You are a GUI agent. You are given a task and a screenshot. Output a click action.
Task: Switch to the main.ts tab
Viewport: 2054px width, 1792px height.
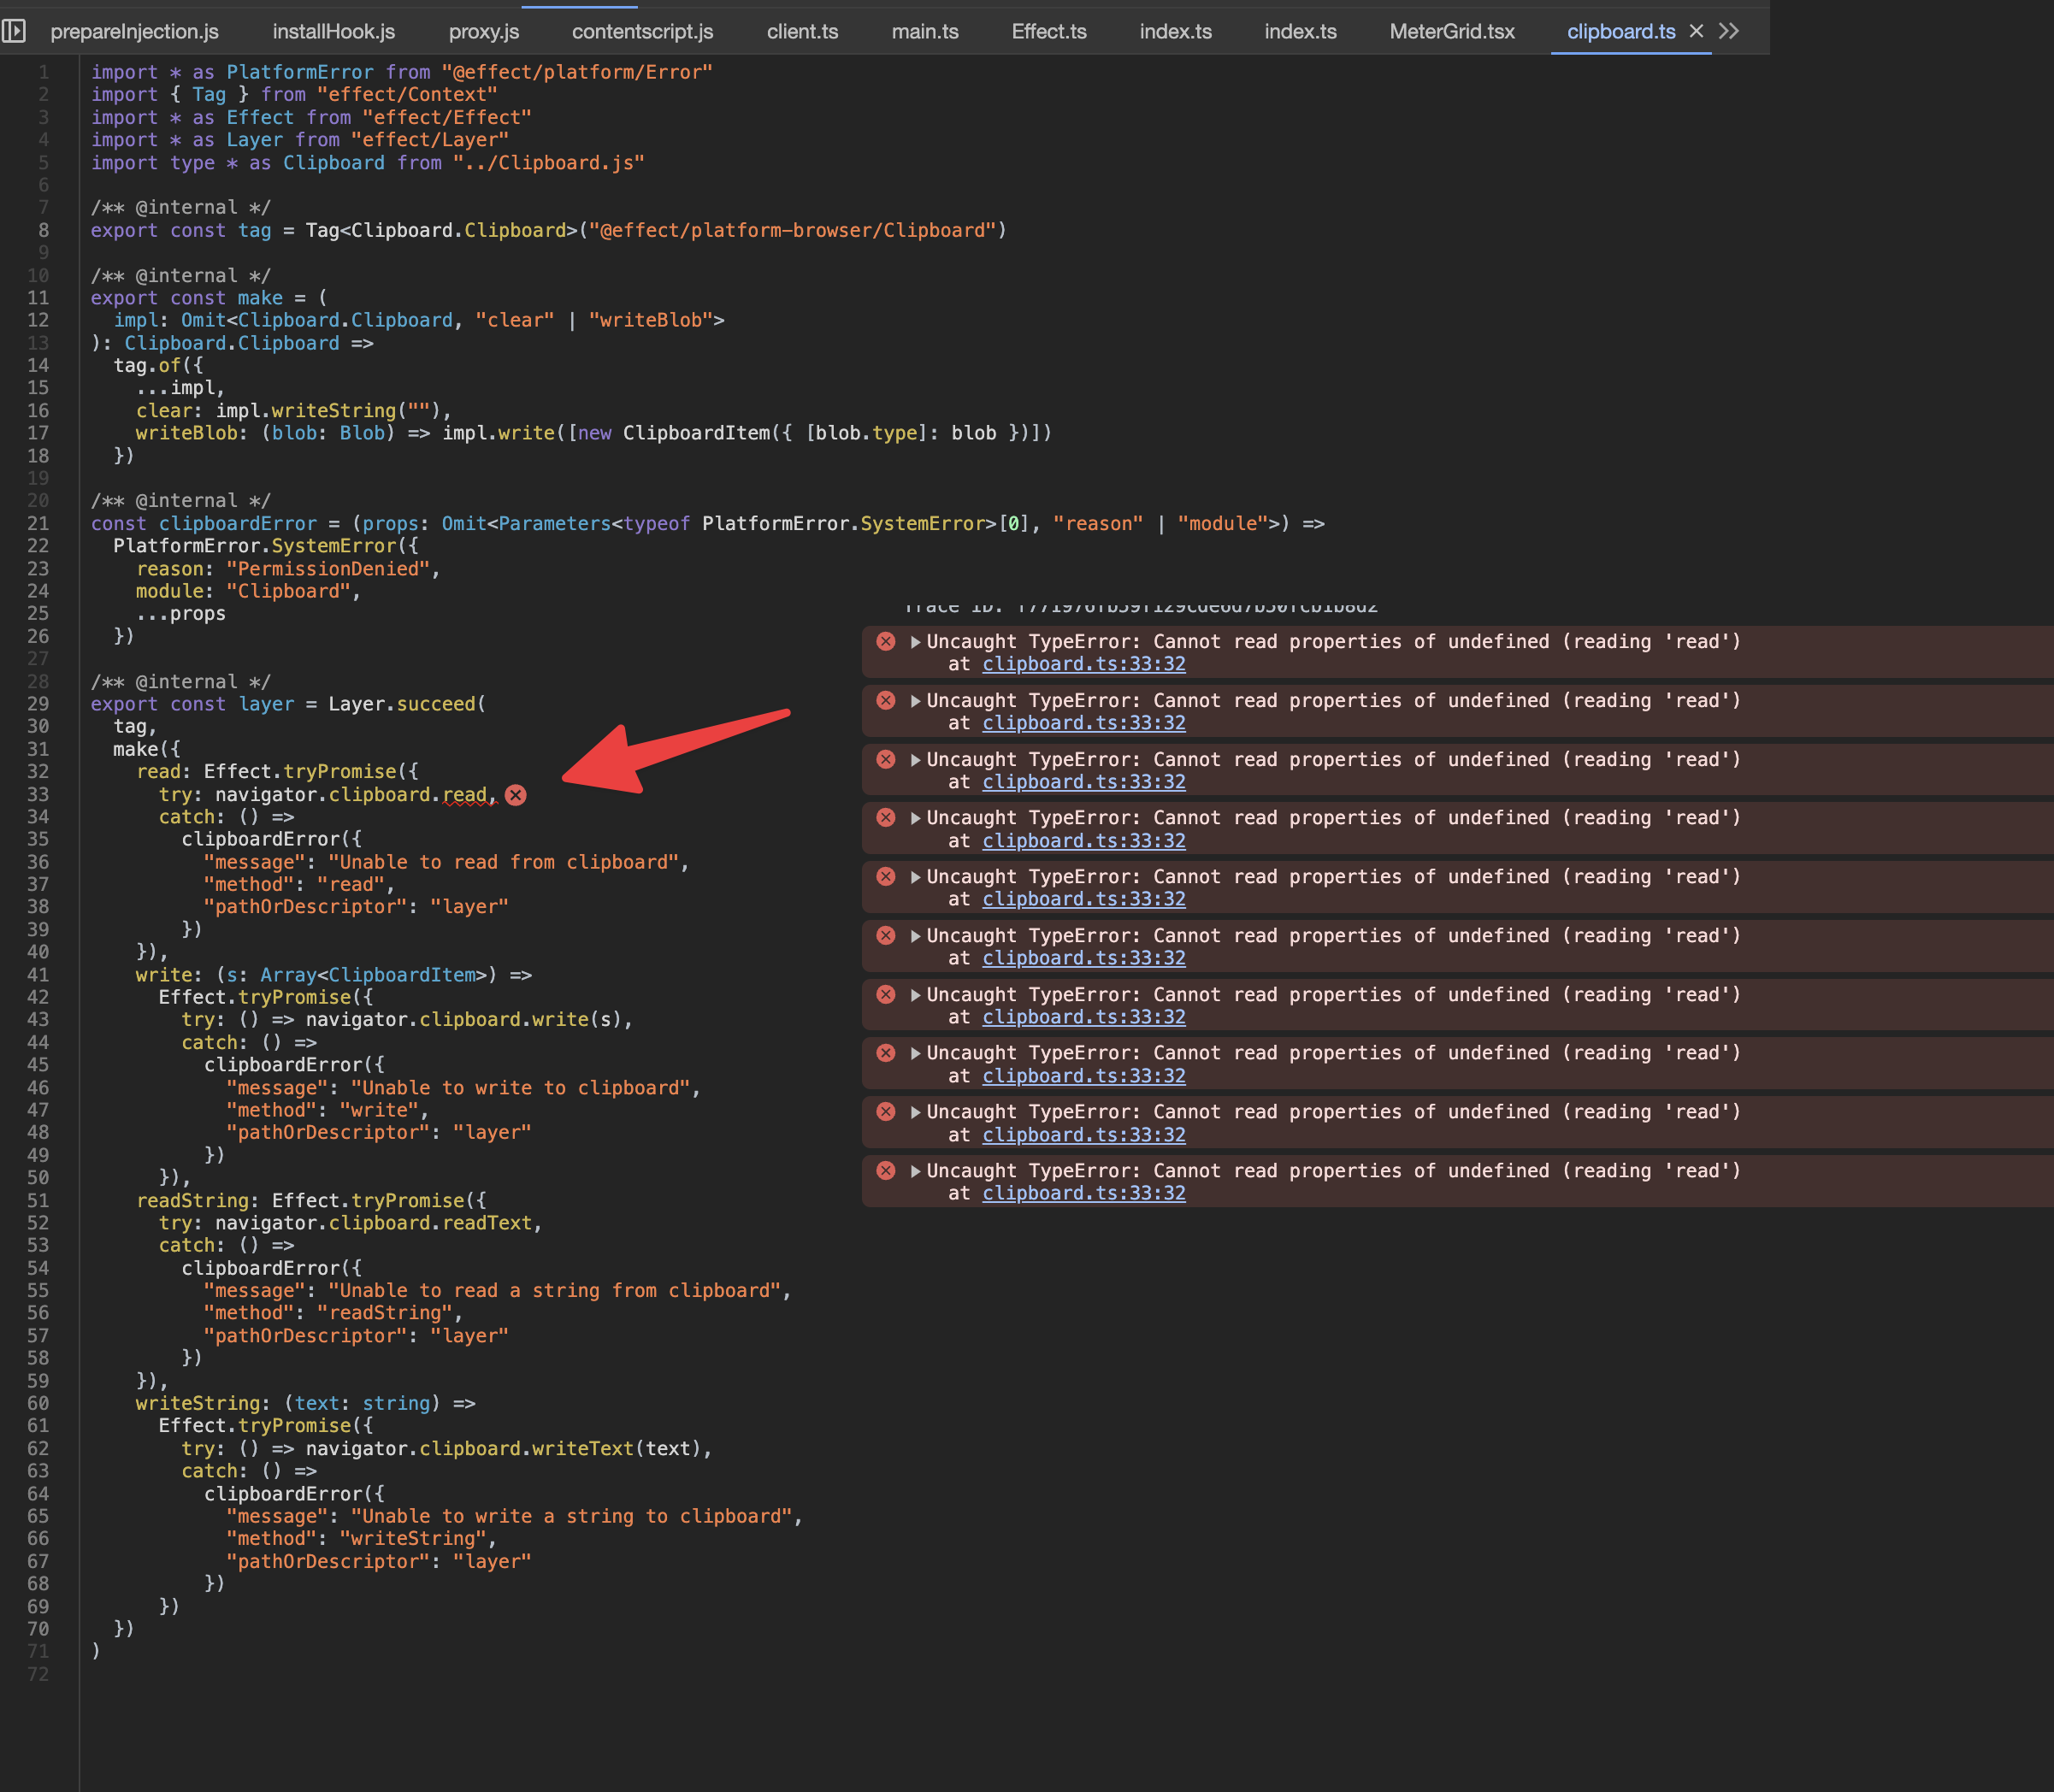coord(924,31)
